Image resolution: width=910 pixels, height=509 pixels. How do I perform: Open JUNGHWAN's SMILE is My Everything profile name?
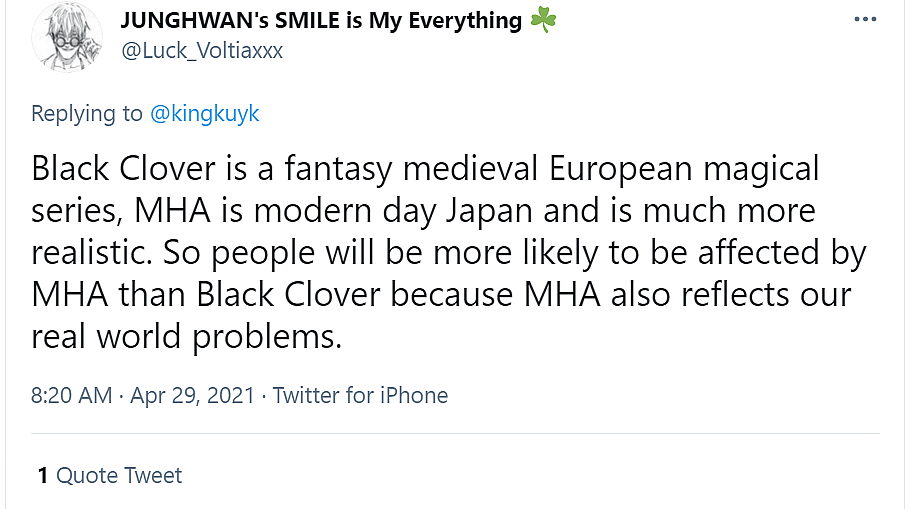[321, 20]
